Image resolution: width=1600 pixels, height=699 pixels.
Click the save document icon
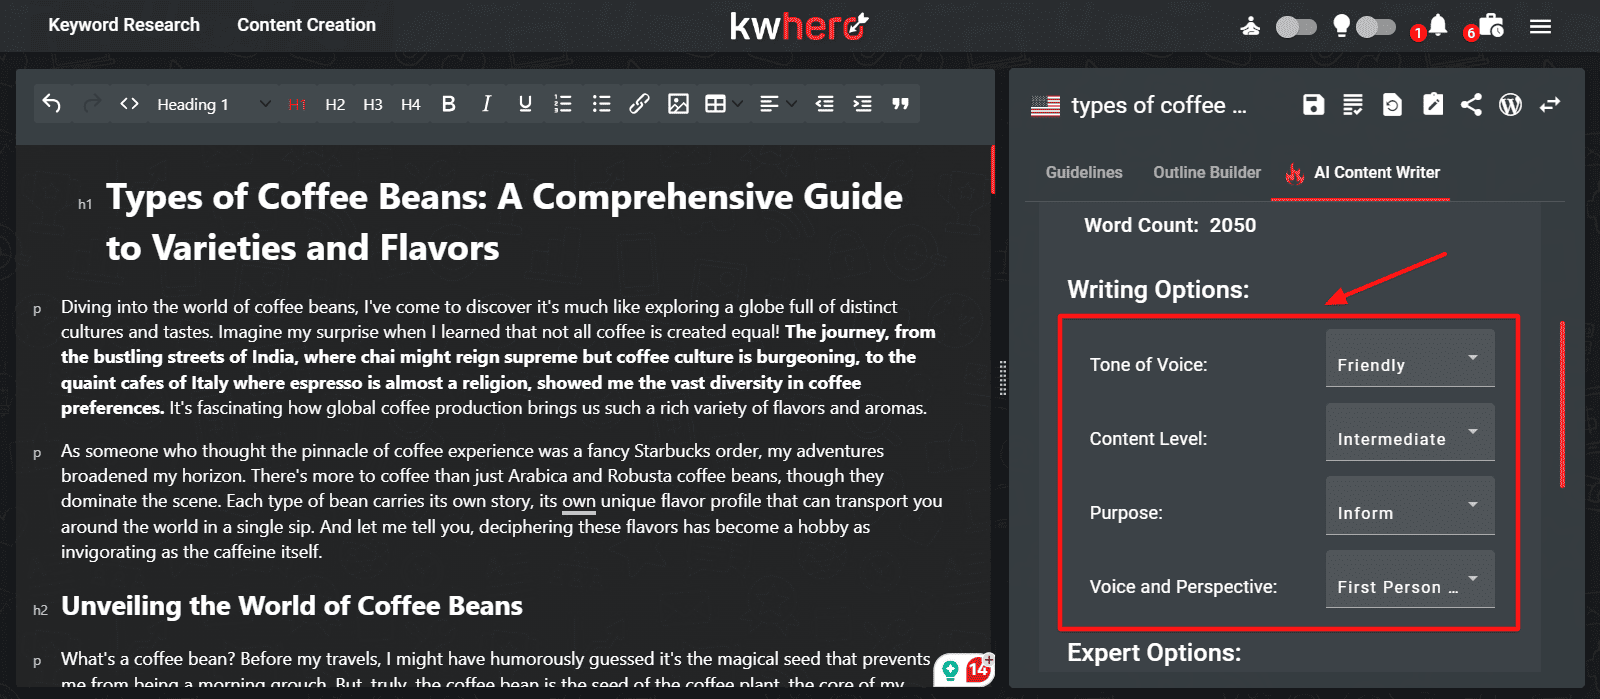click(1313, 105)
